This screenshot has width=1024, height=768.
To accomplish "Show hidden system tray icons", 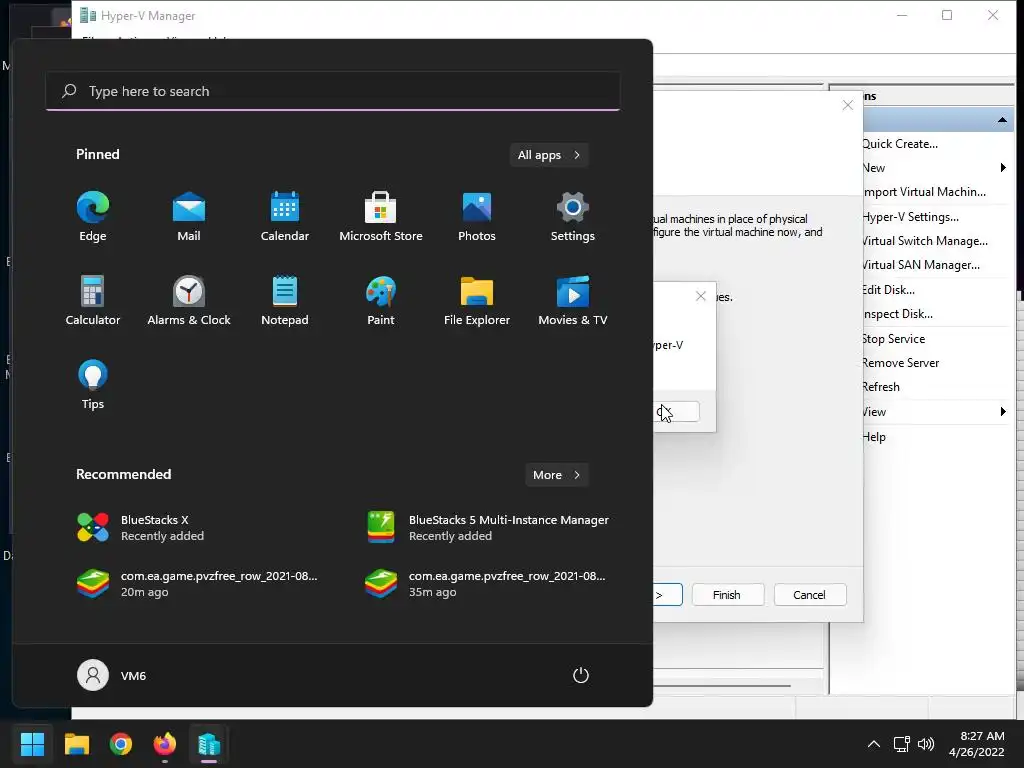I will (x=874, y=744).
